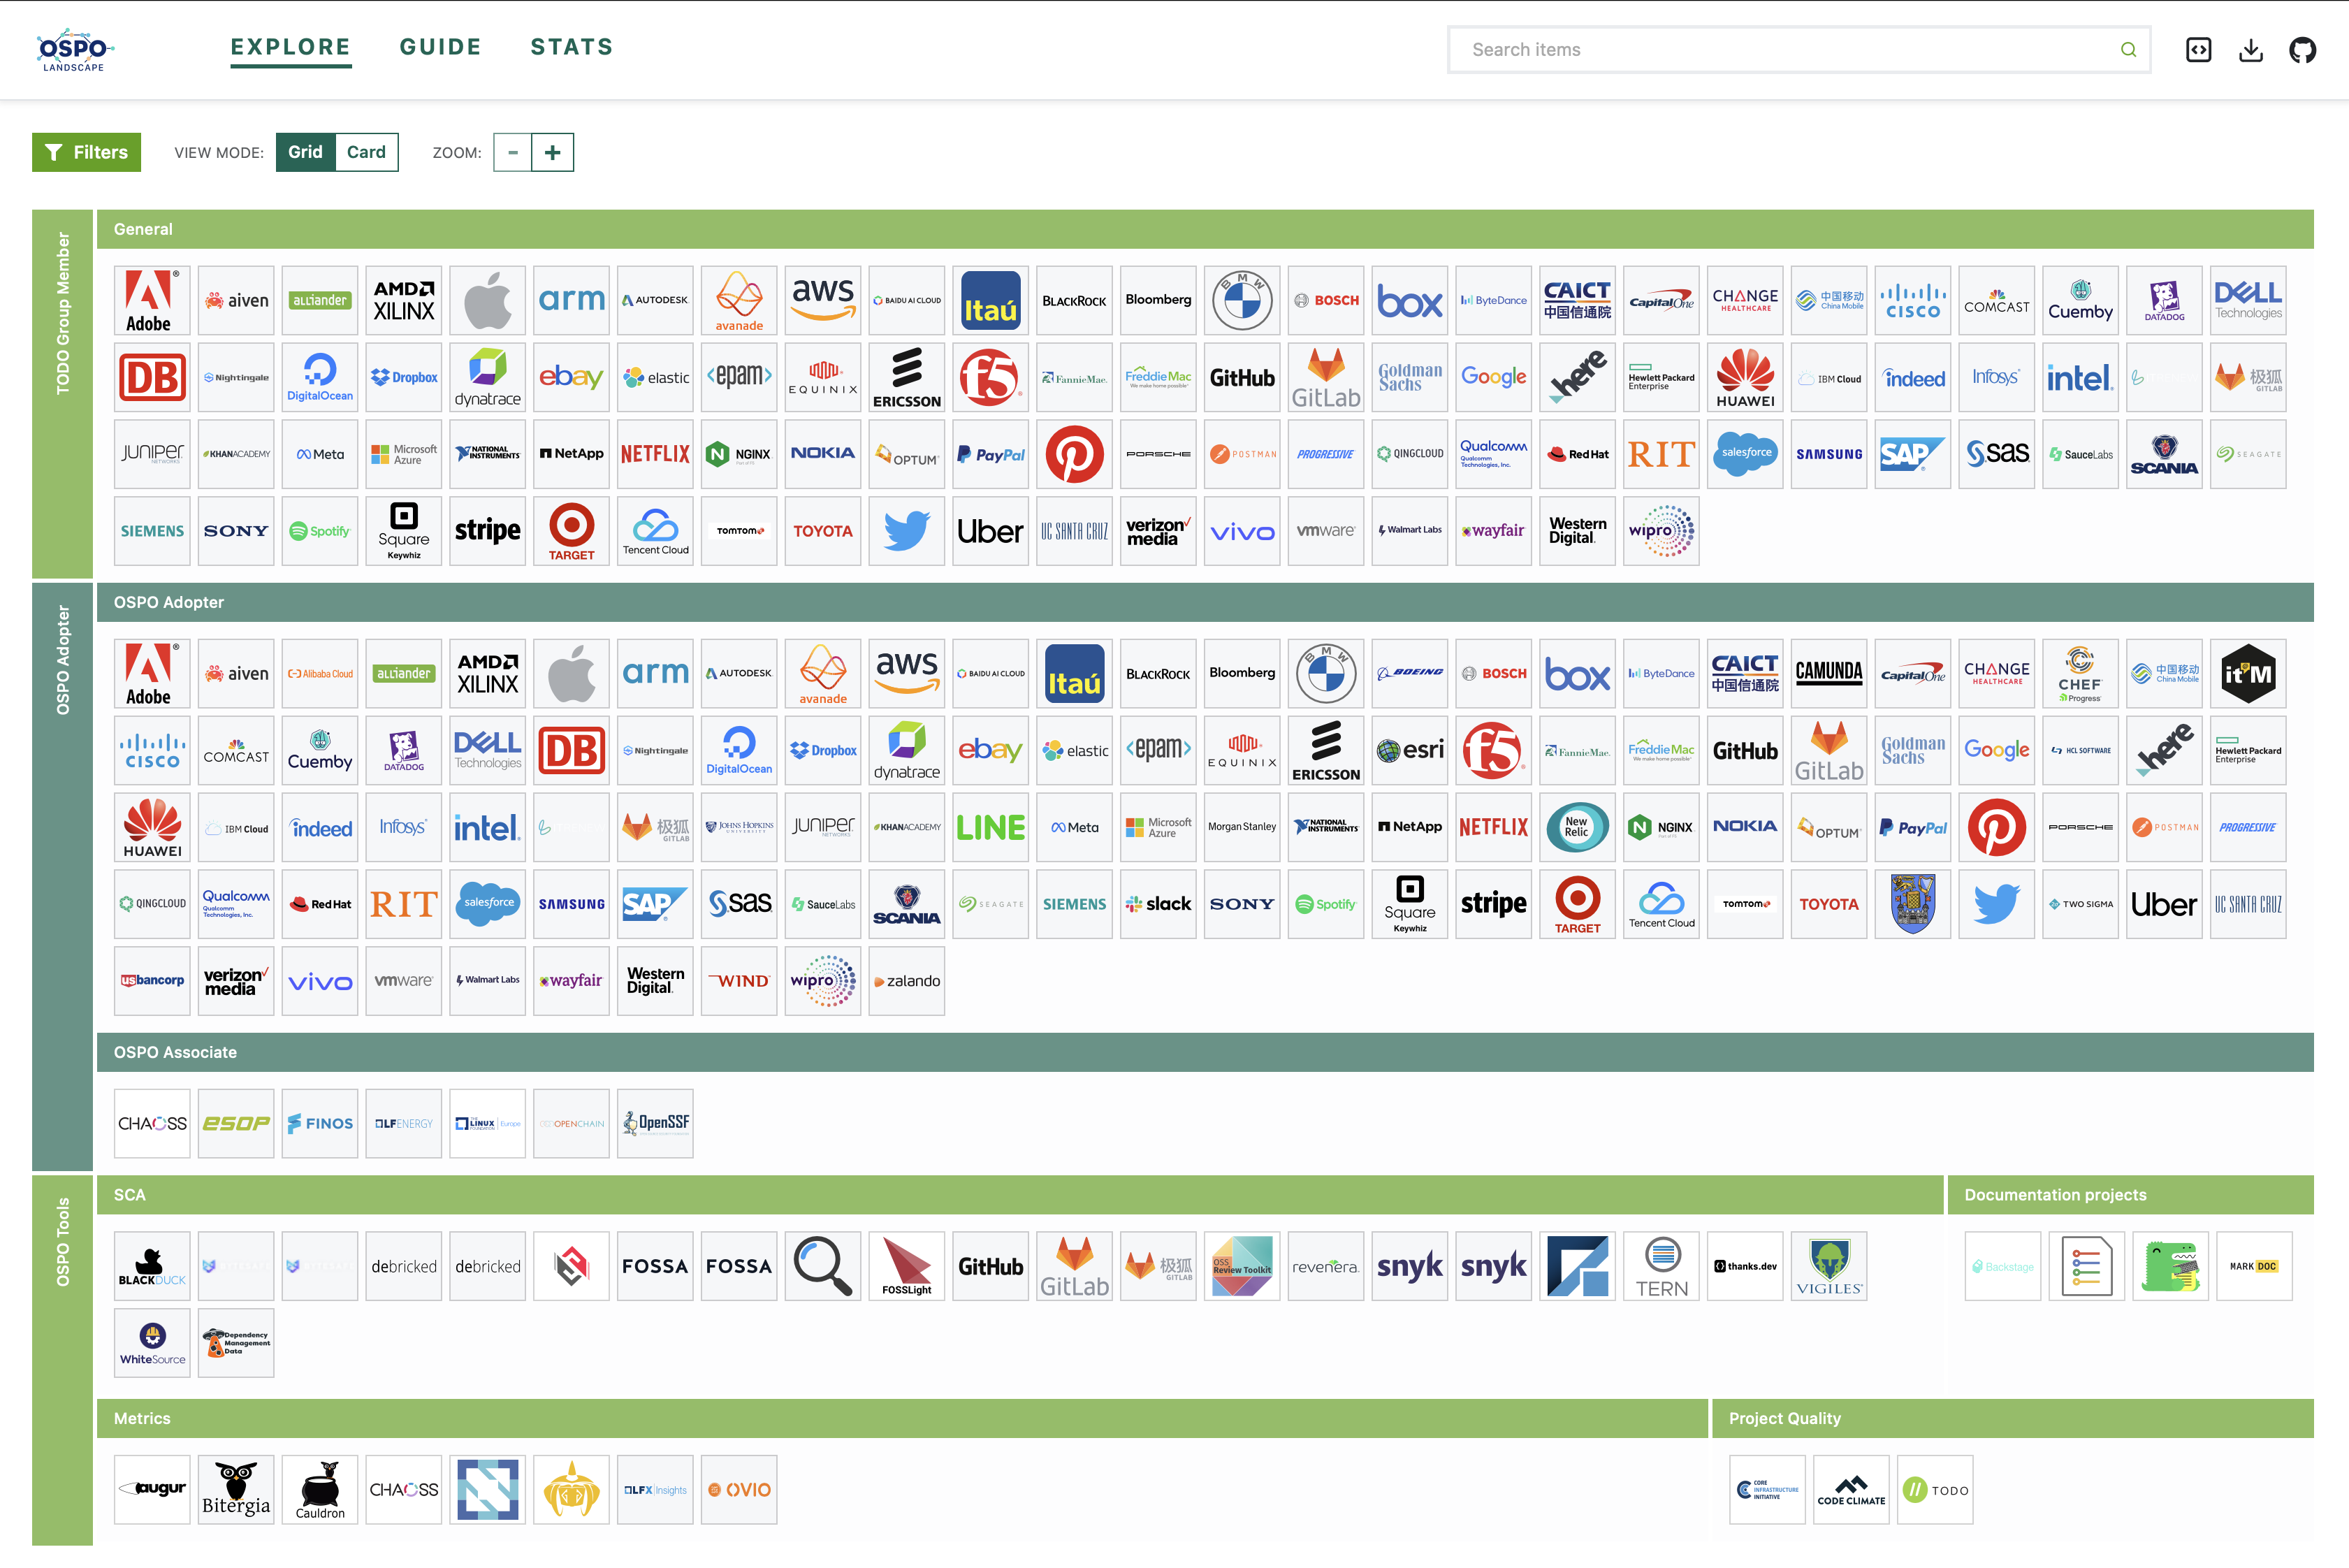Open the Bitergia owl item in Metrics
This screenshot has width=2349, height=1568.
tap(236, 1490)
